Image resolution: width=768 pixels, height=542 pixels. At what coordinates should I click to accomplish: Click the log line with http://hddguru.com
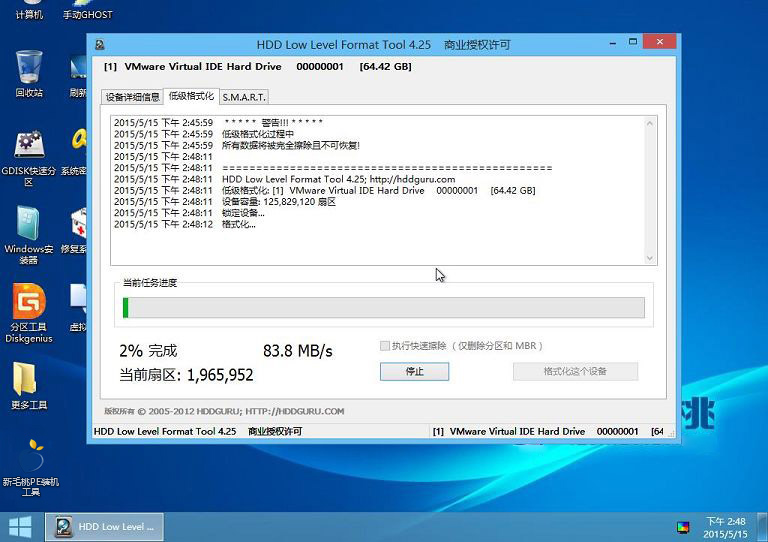pos(285,179)
